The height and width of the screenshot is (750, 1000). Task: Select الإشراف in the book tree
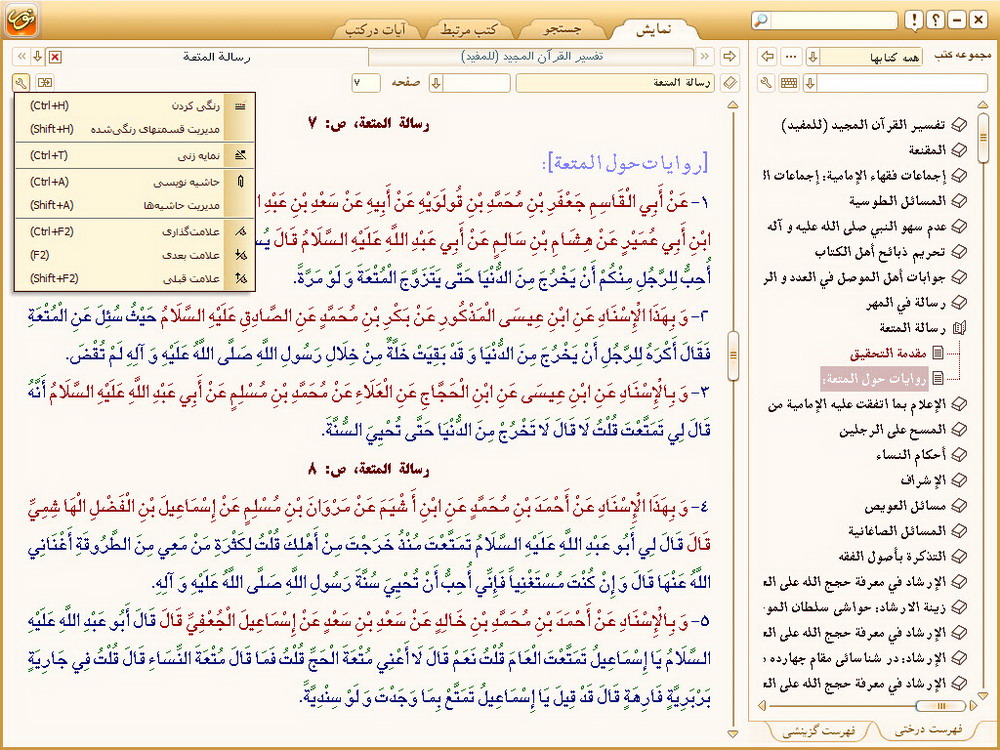click(923, 481)
